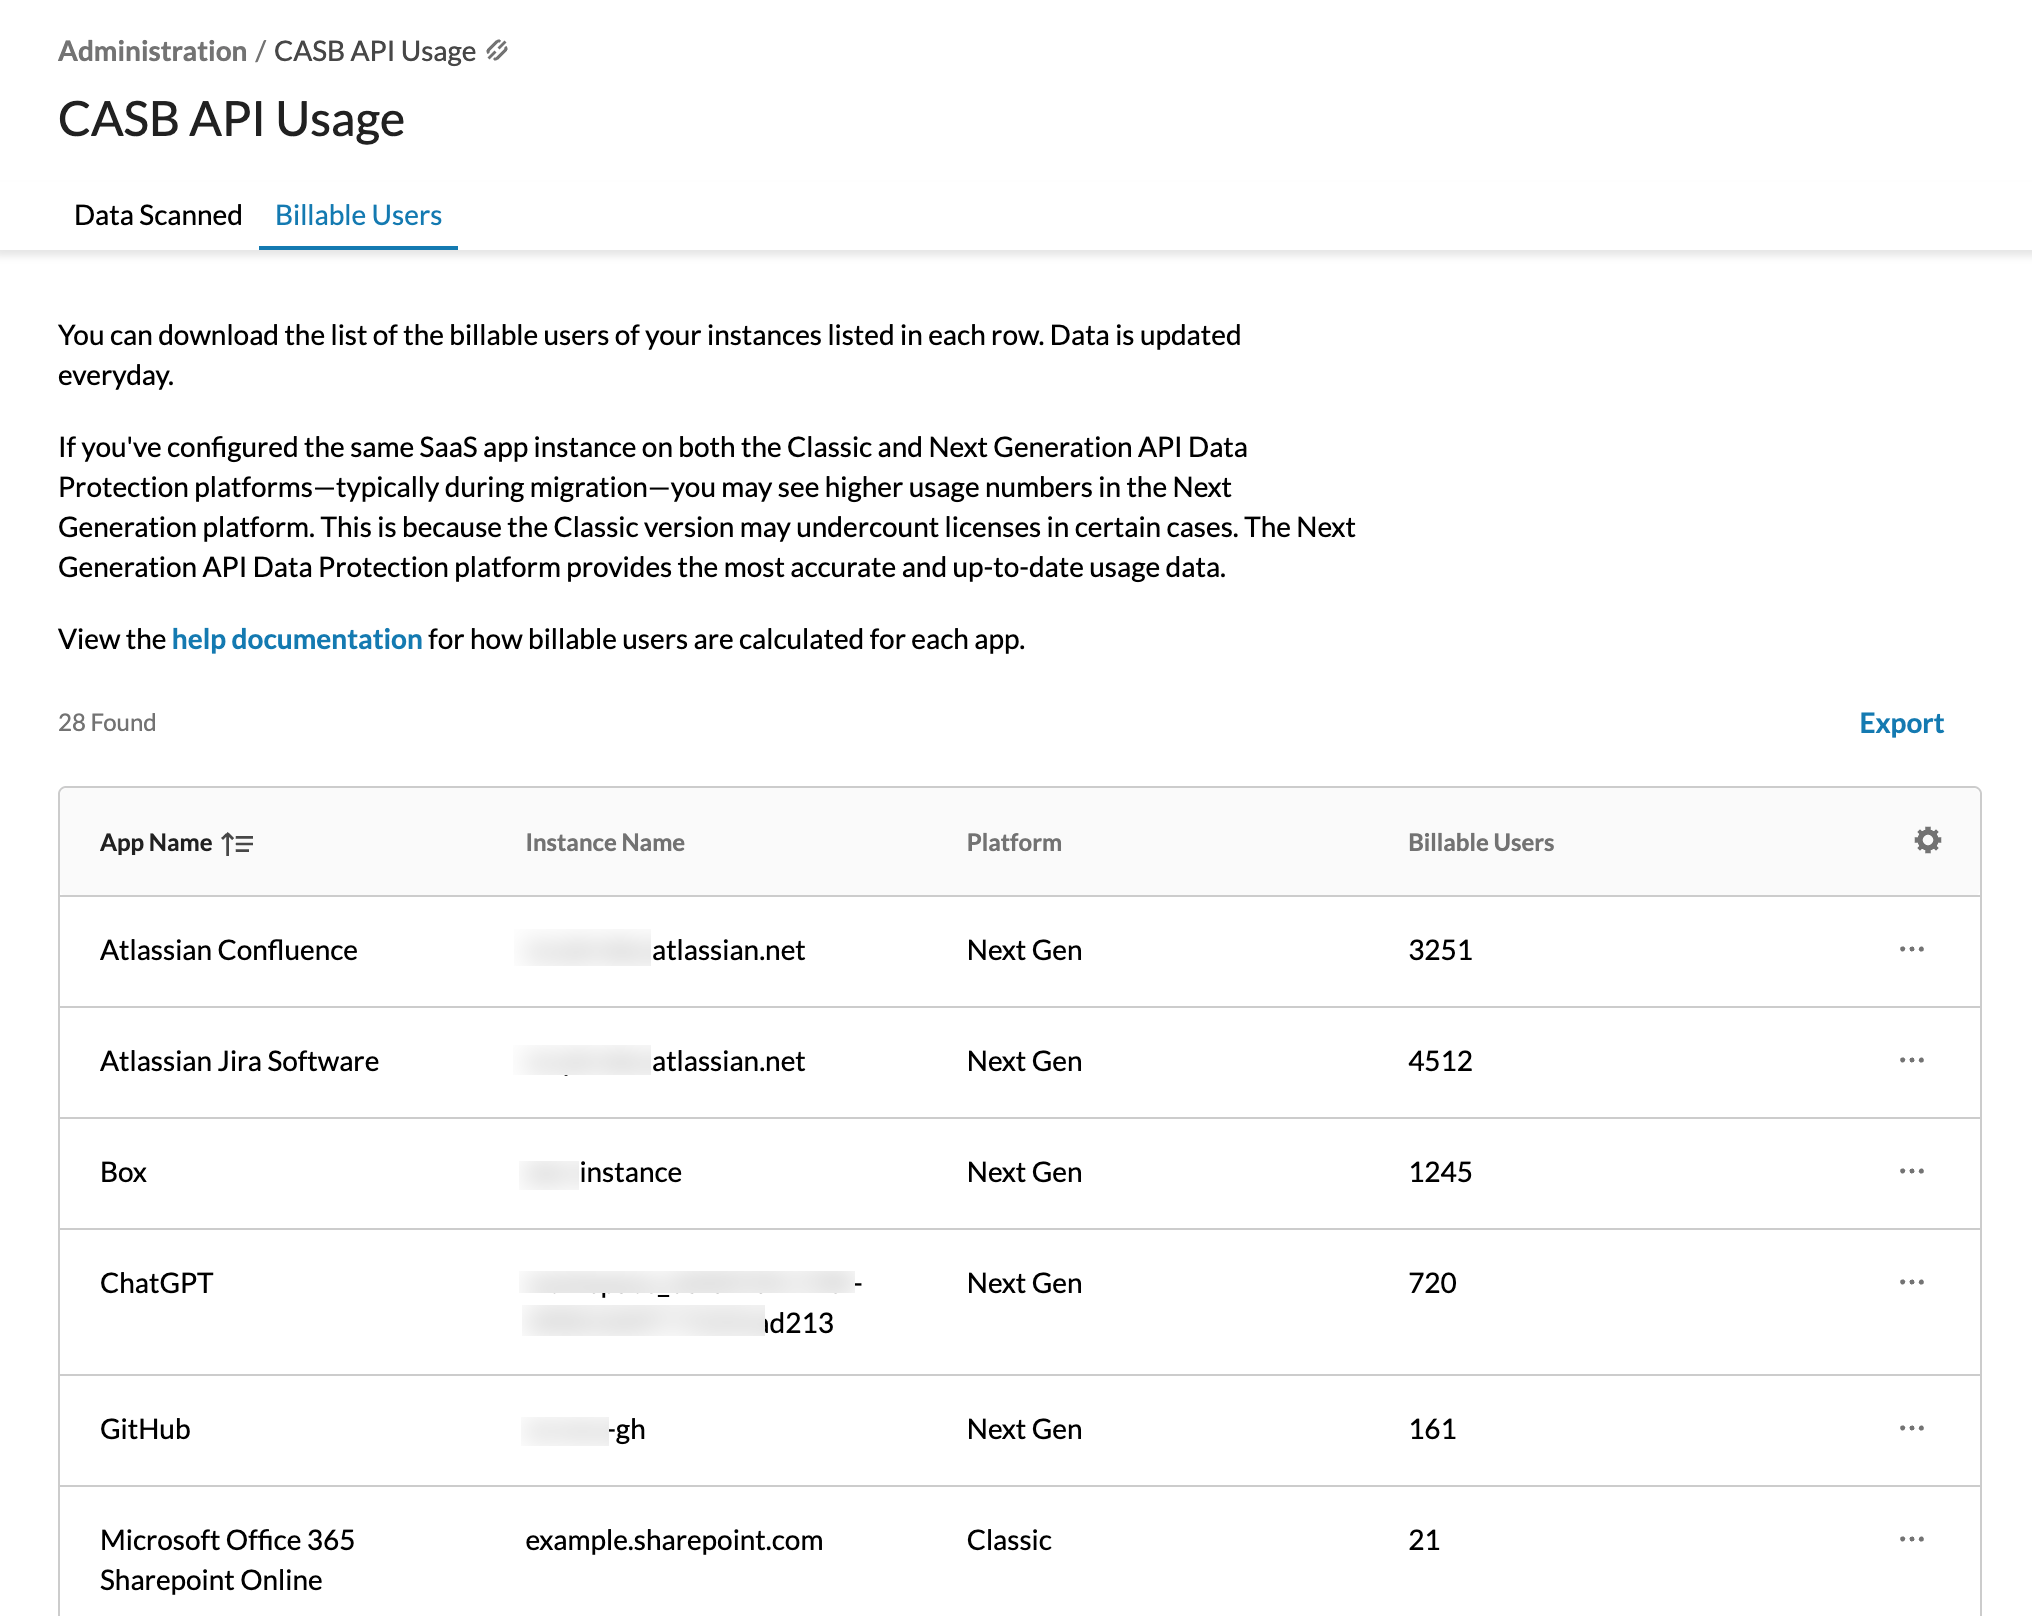Click the copy-link icon beside CASB API Usage breadcrumb

[499, 48]
